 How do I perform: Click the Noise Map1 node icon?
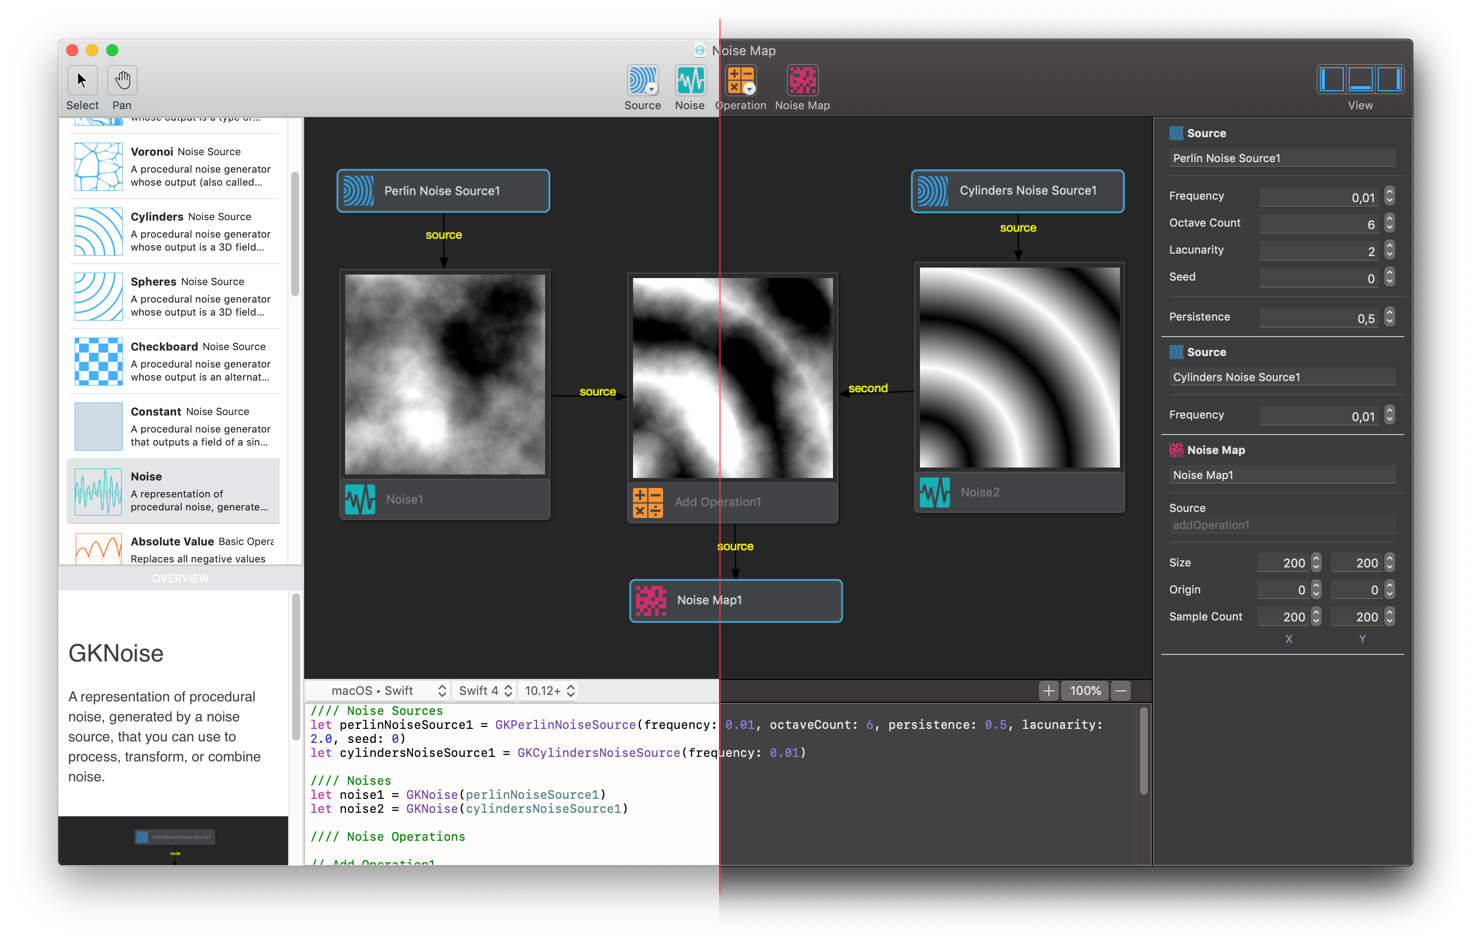point(651,600)
